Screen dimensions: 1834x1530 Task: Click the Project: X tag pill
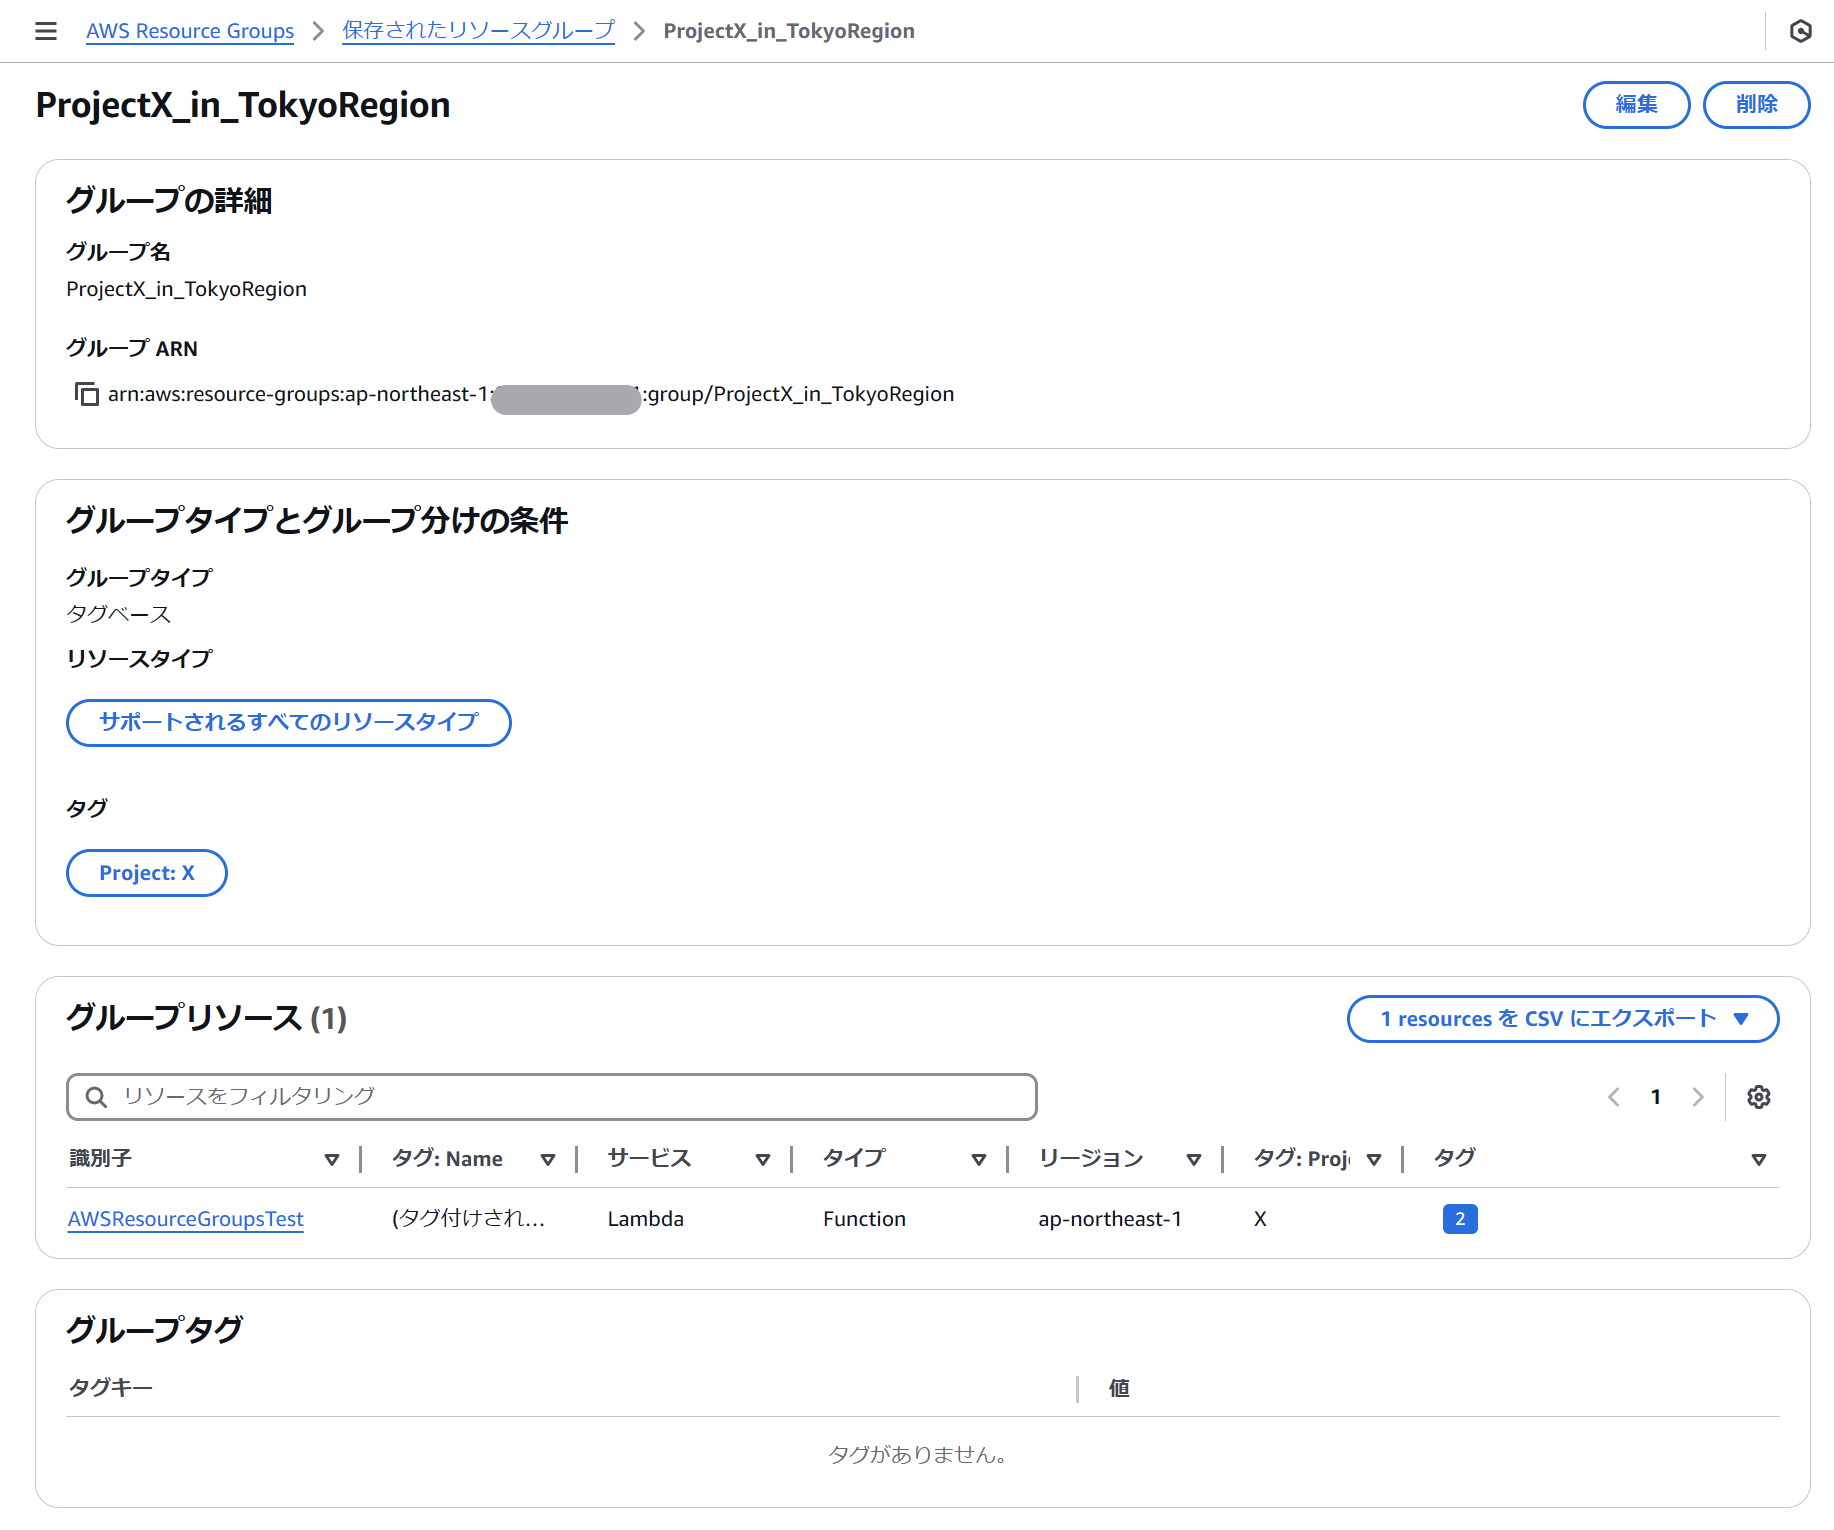147,873
